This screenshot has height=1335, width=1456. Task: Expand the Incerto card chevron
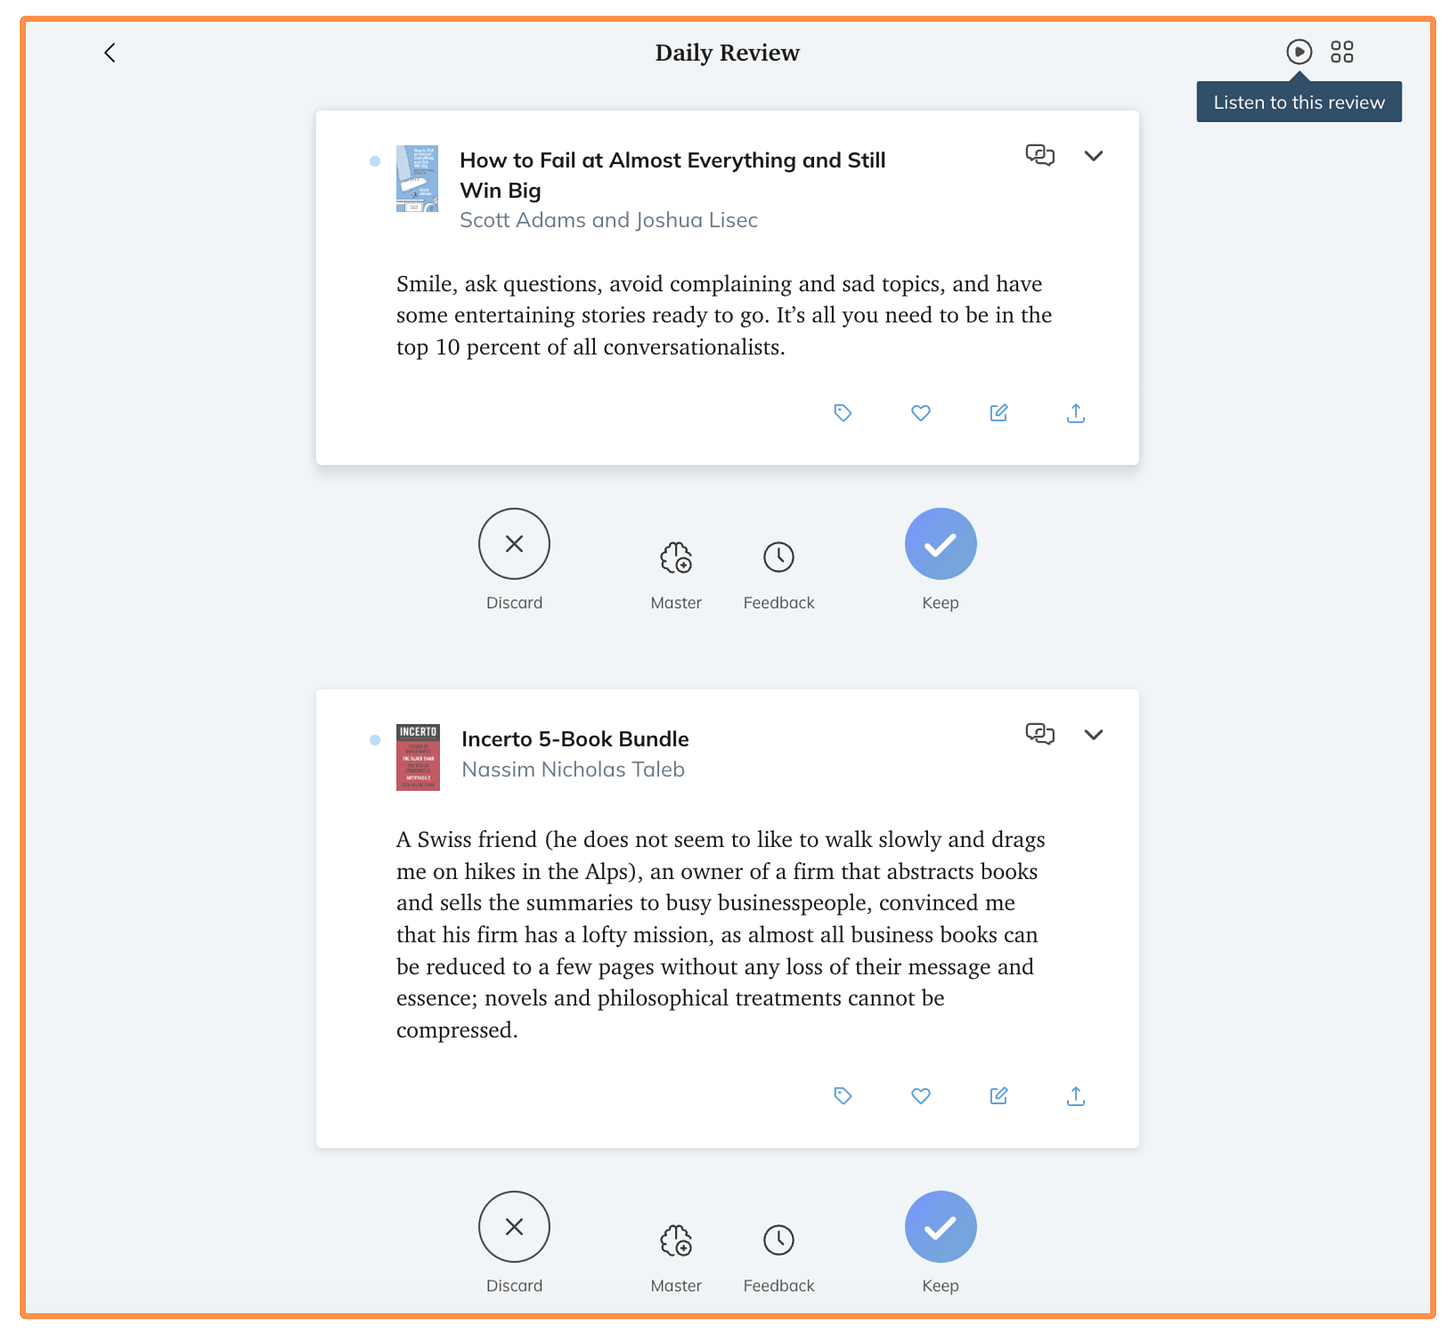coord(1093,735)
